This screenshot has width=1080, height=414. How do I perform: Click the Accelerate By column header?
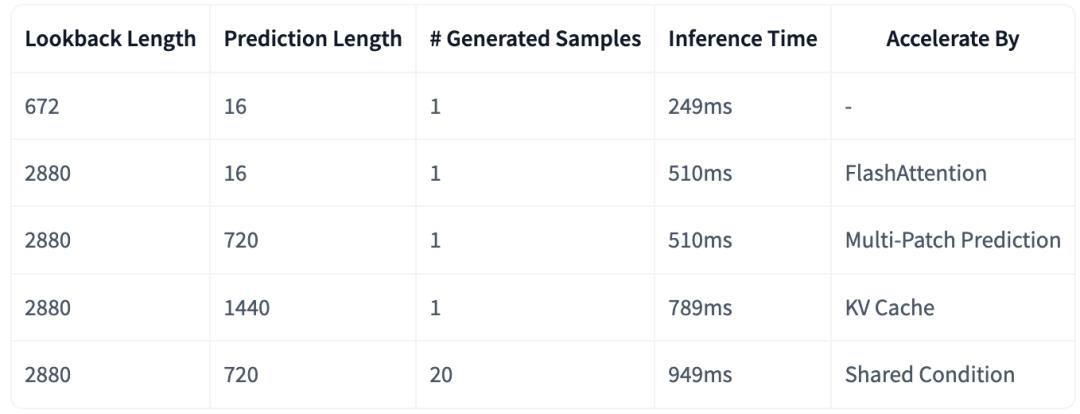(x=952, y=39)
